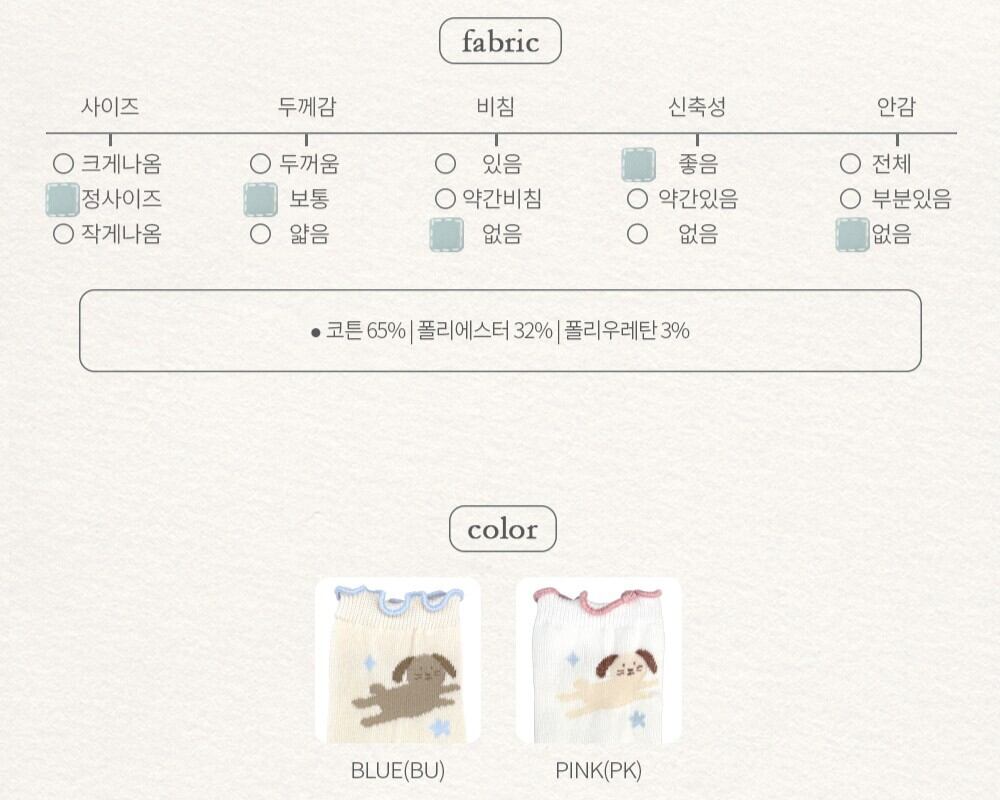Image resolution: width=1000 pixels, height=800 pixels.
Task: Select the 약간있음 stretch radio option
Action: point(637,199)
